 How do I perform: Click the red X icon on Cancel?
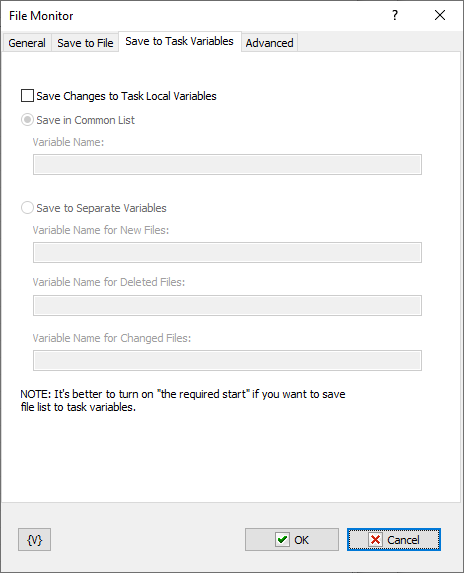click(x=375, y=539)
